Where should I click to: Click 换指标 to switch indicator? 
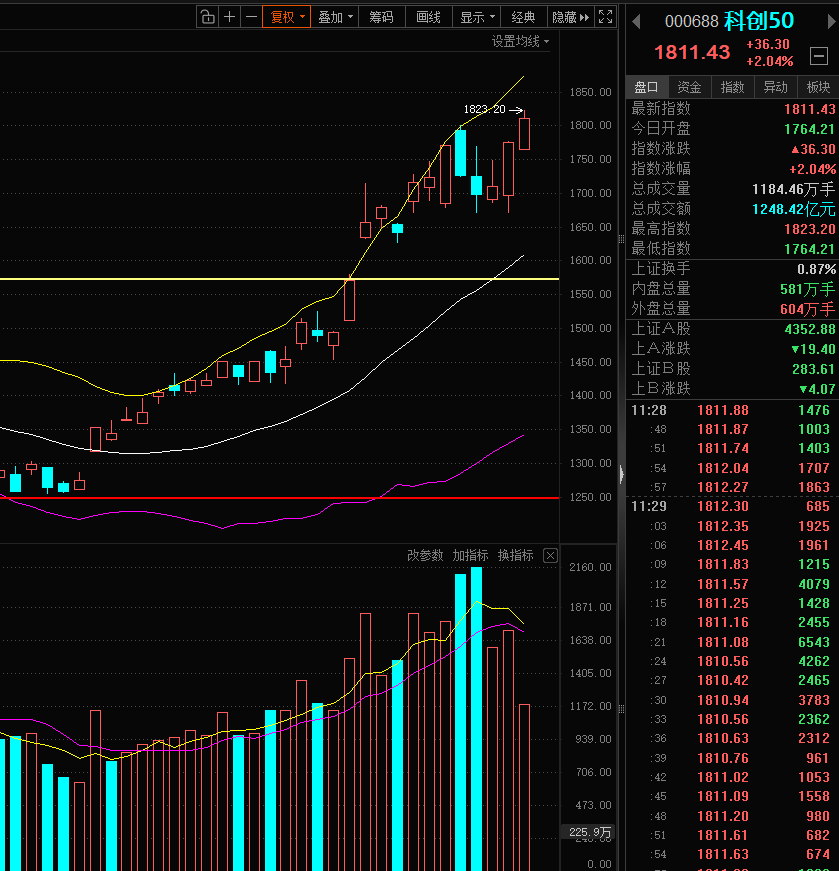pos(515,555)
